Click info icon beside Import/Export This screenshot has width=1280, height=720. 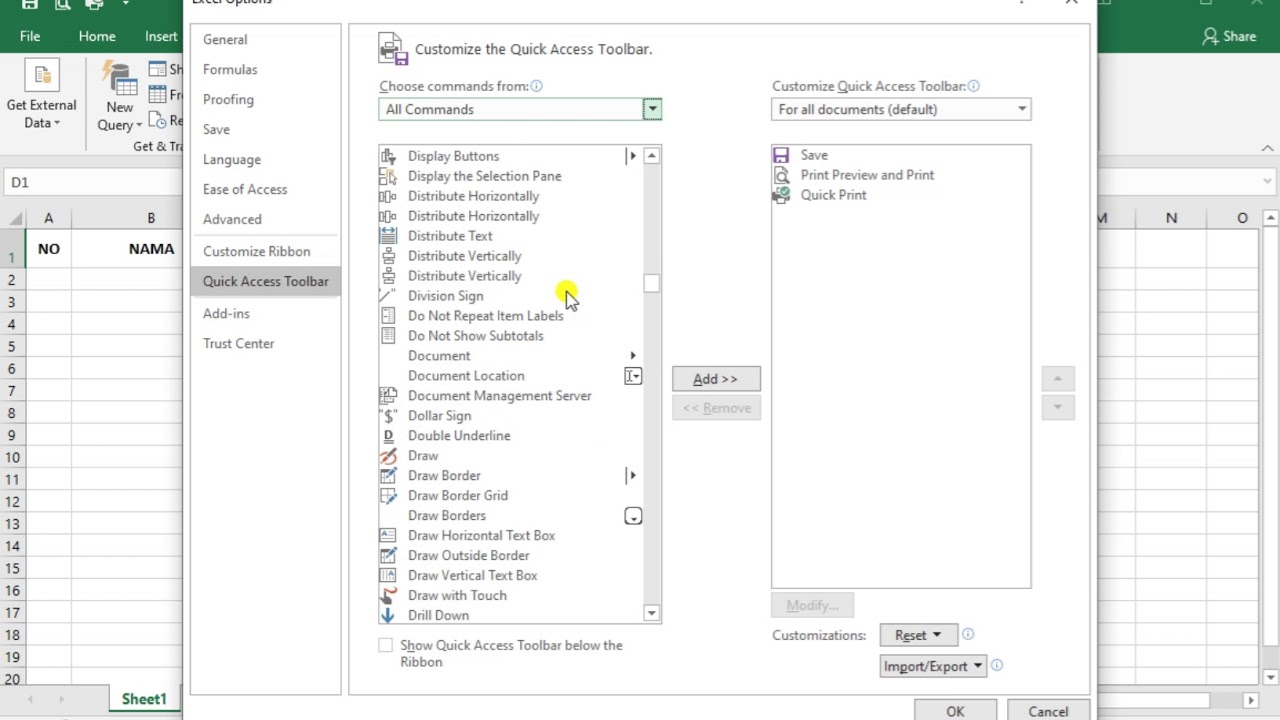pos(997,665)
